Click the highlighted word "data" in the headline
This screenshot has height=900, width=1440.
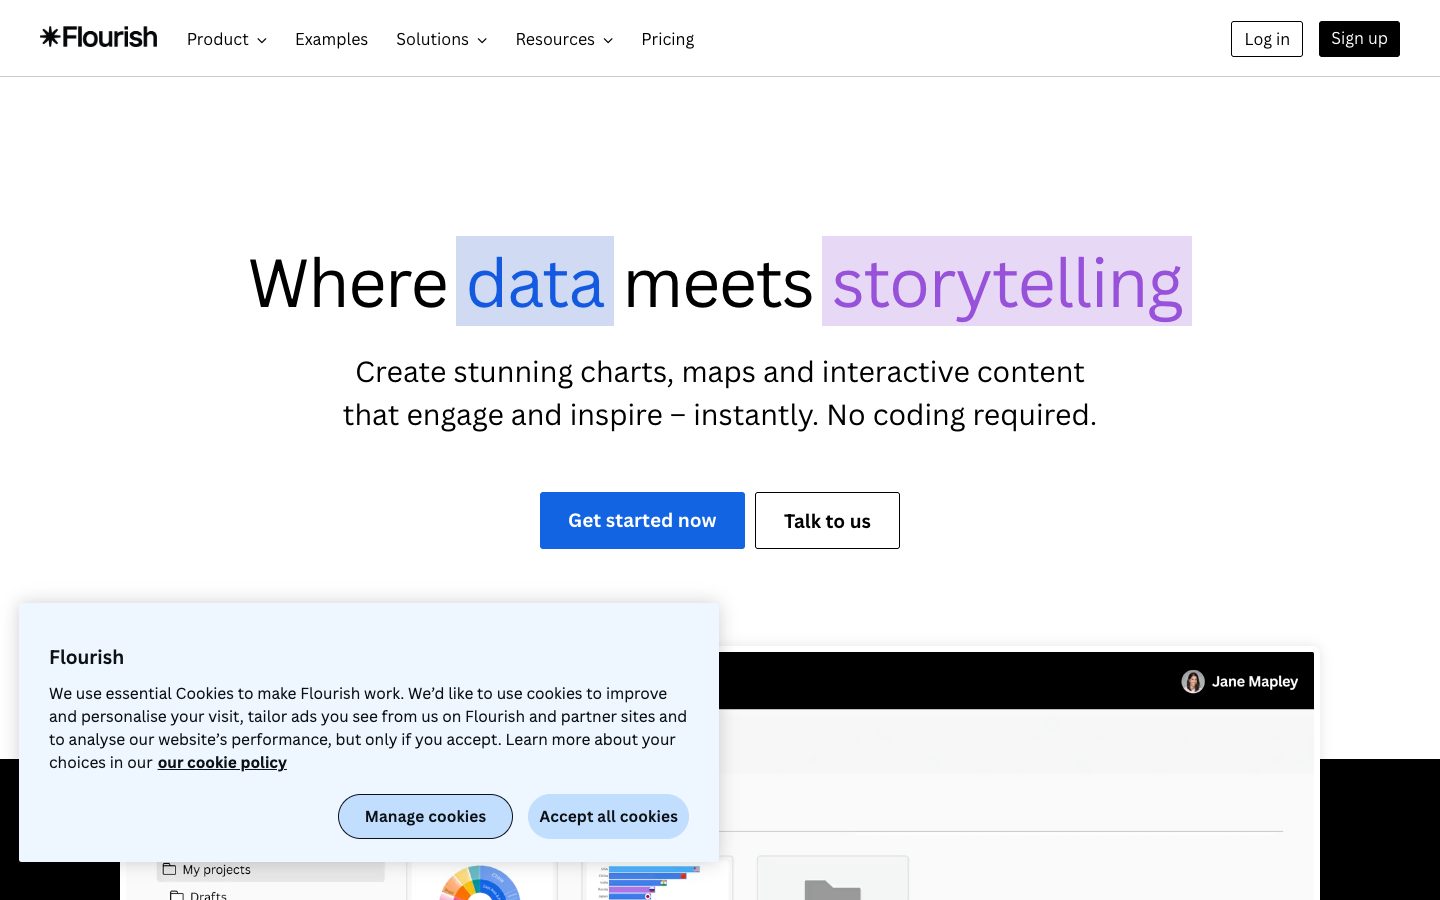tap(535, 281)
